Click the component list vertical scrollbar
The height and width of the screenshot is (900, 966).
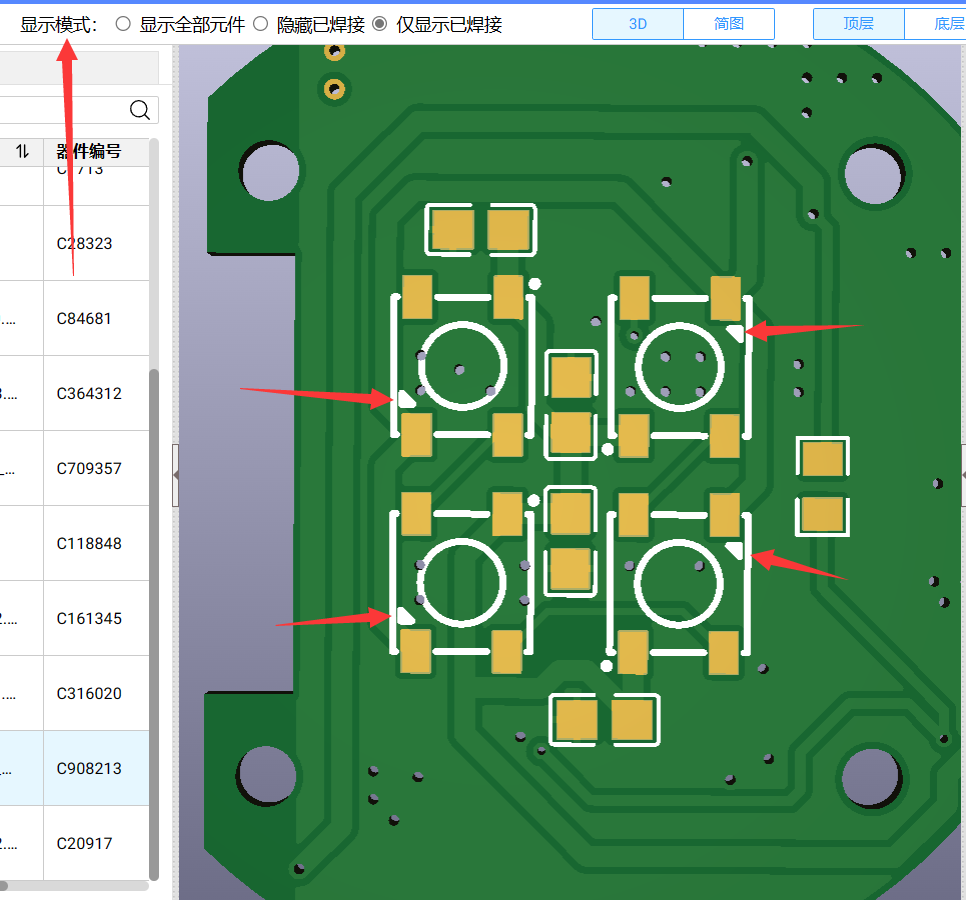click(x=154, y=624)
